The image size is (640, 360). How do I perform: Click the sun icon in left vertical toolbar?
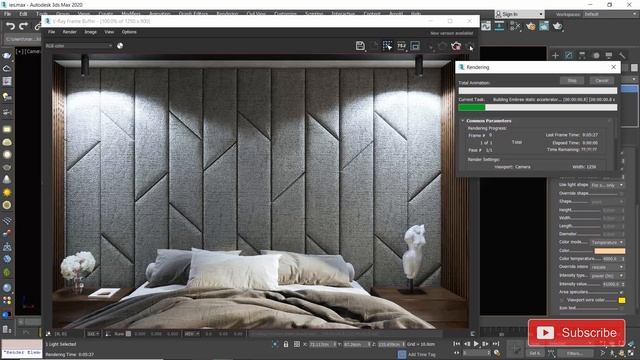click(x=7, y=192)
